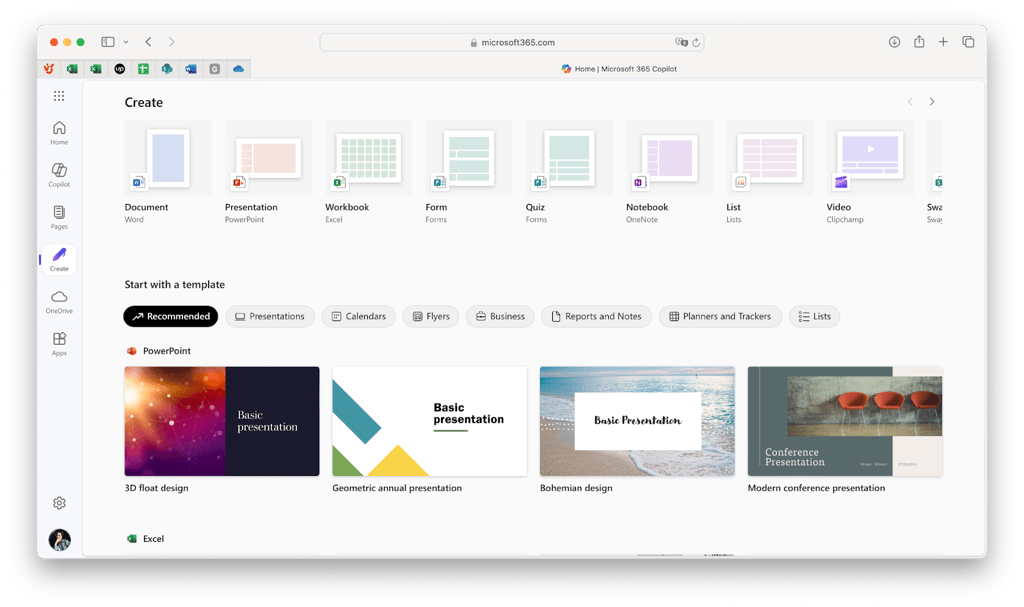The height and width of the screenshot is (607, 1024).
Task: Open Apps in the sidebar
Action: 59,344
